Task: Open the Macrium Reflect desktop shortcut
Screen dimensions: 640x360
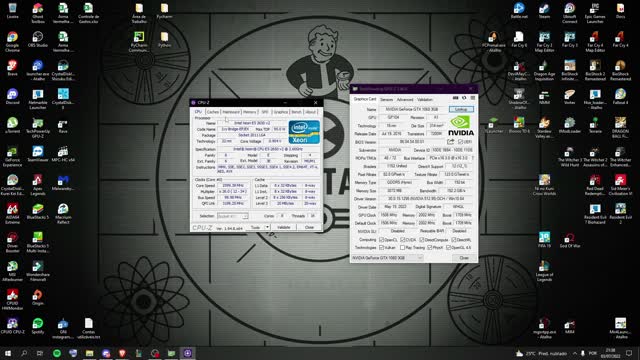Action: point(63,214)
